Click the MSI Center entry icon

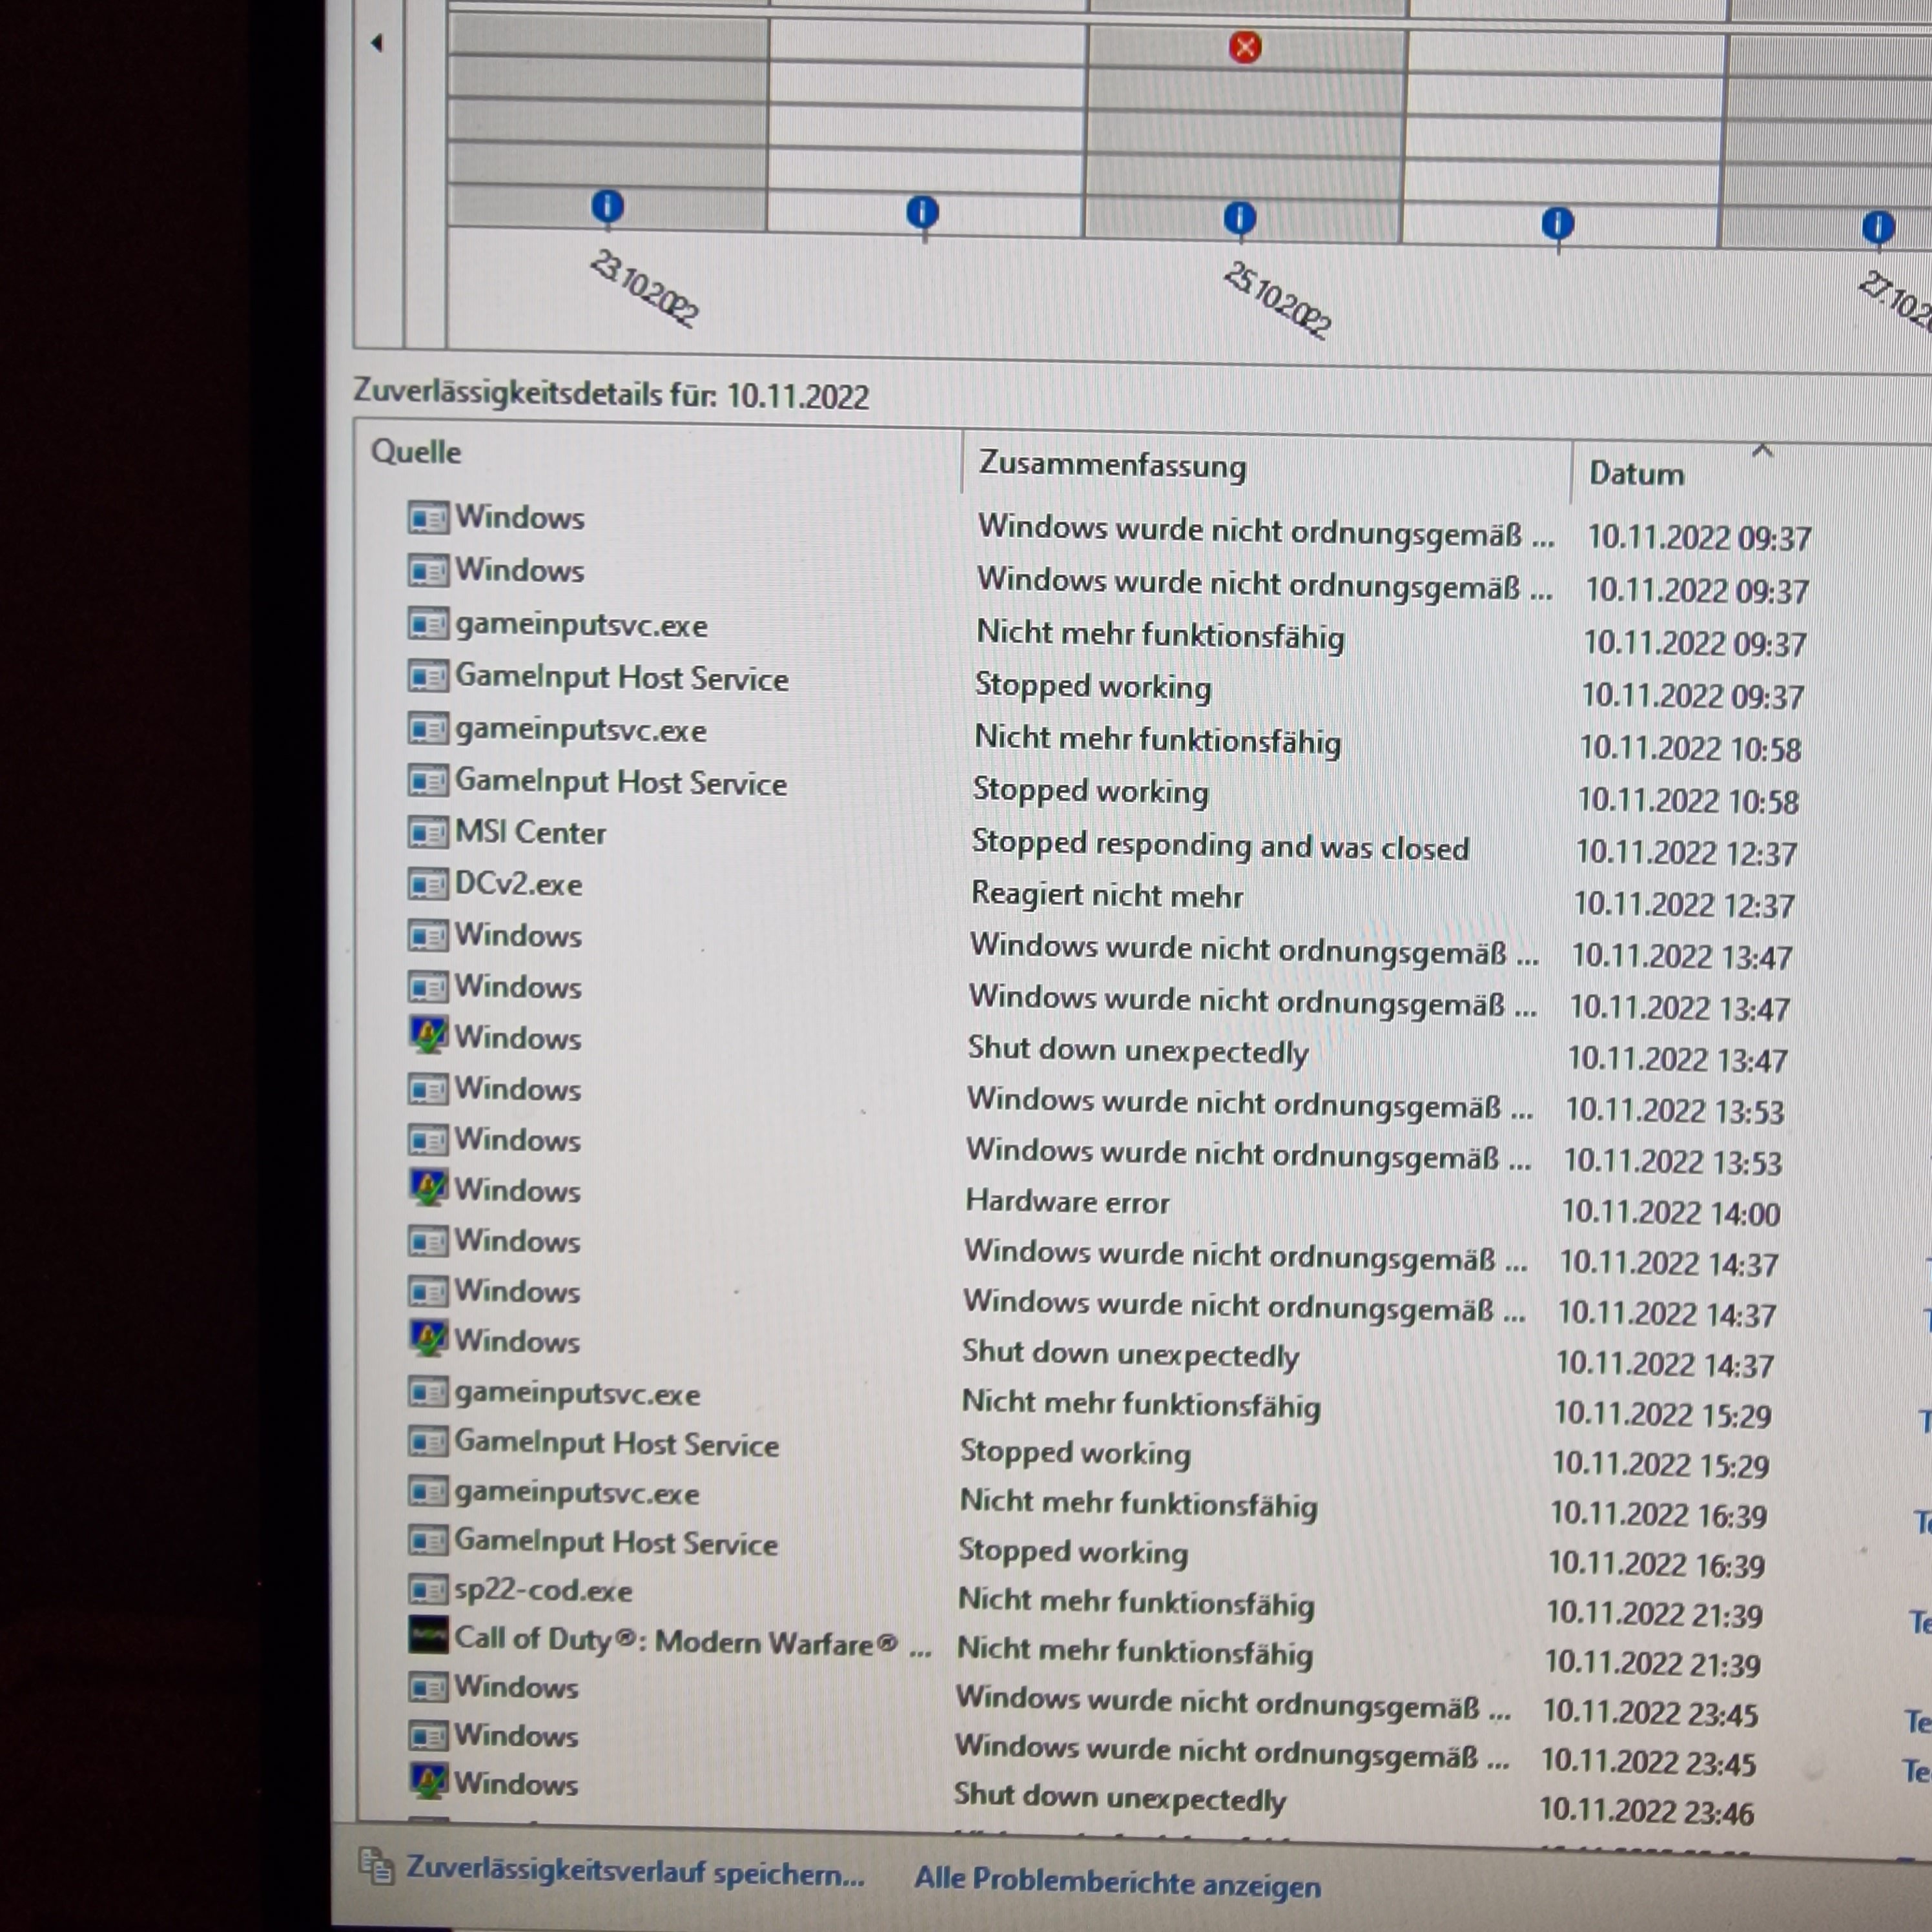click(428, 832)
